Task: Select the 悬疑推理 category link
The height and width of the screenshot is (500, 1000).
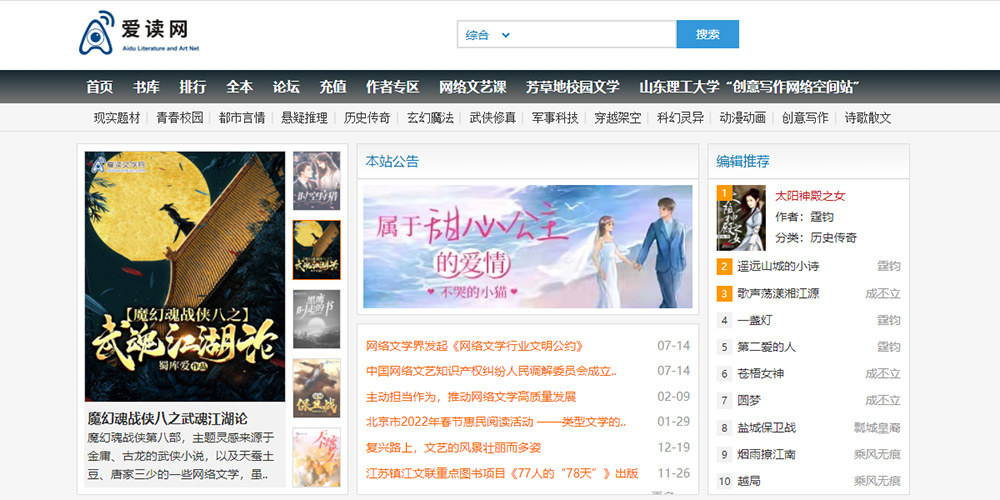Action: click(x=304, y=118)
